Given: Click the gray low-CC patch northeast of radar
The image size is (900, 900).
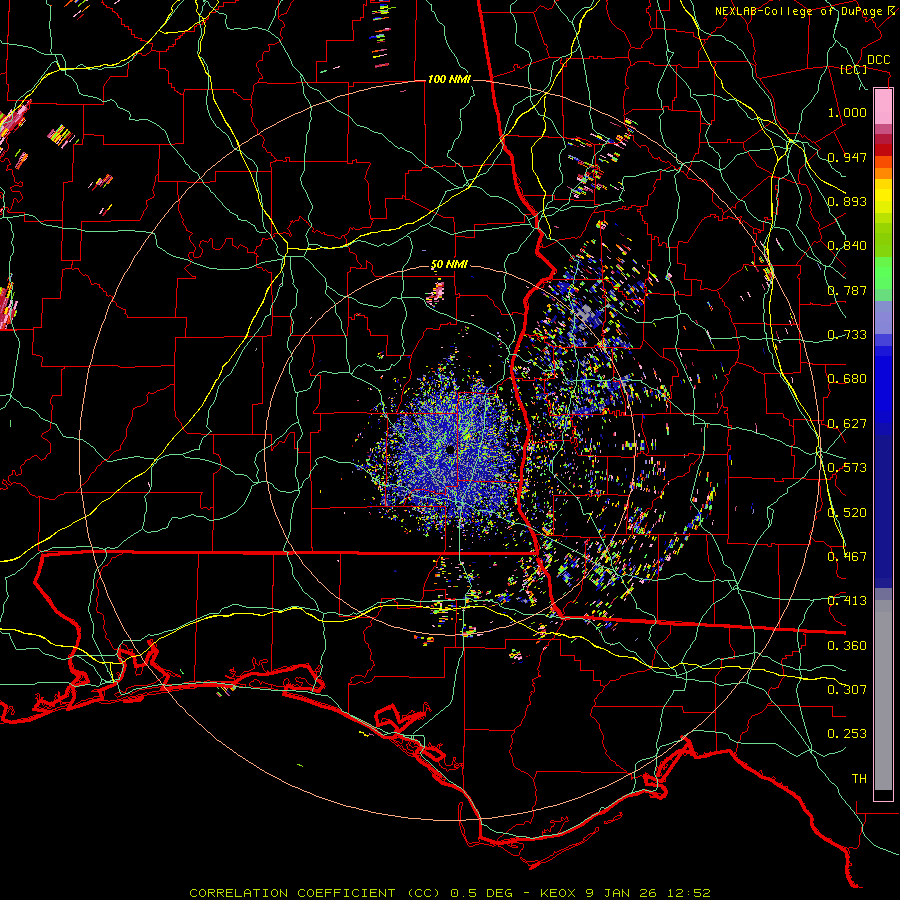Looking at the screenshot, I should (x=585, y=314).
